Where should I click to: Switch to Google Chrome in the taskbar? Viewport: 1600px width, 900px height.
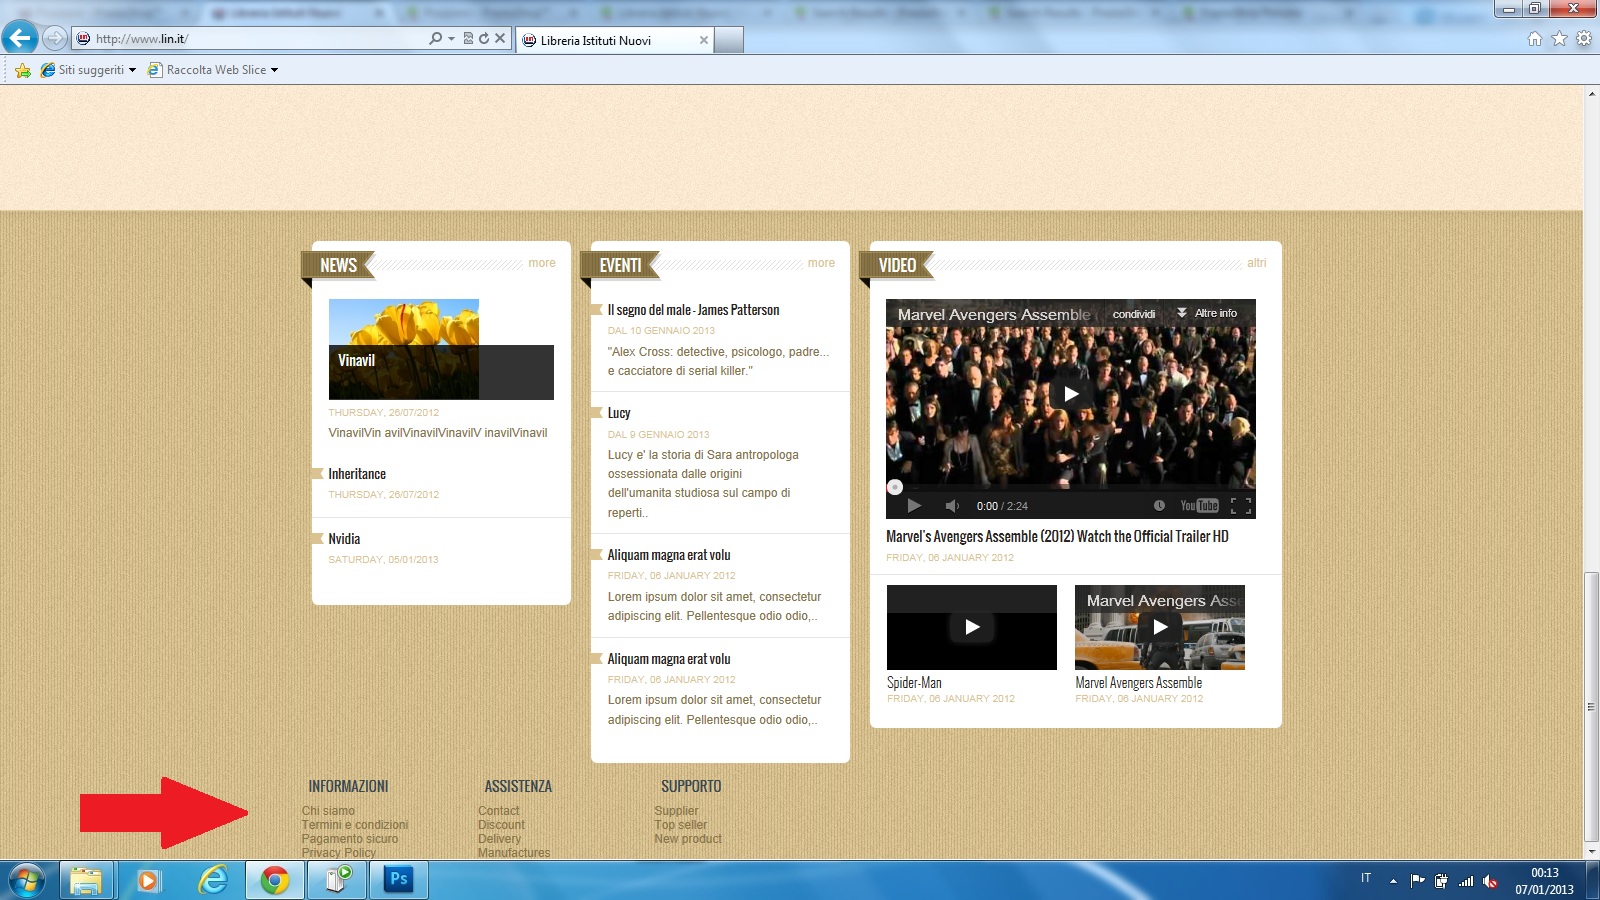tap(275, 881)
